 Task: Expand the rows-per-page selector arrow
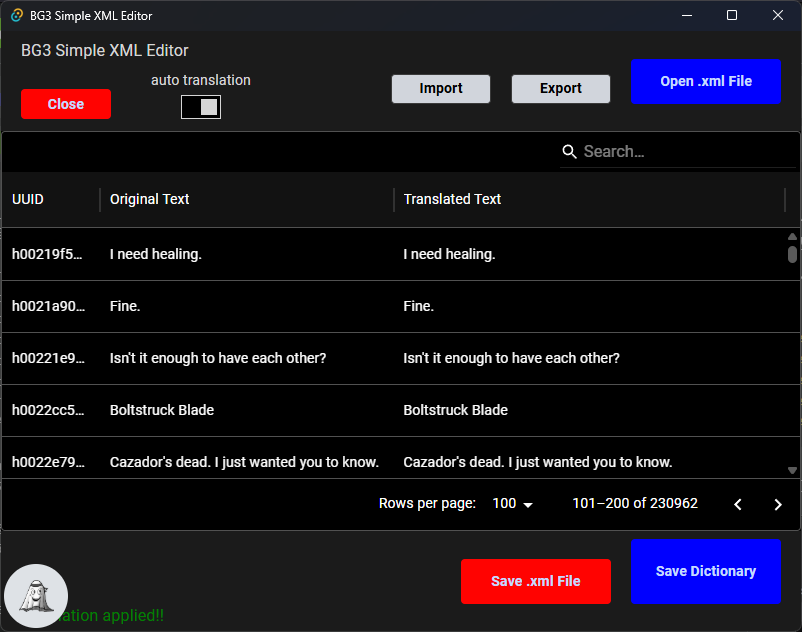click(x=527, y=504)
